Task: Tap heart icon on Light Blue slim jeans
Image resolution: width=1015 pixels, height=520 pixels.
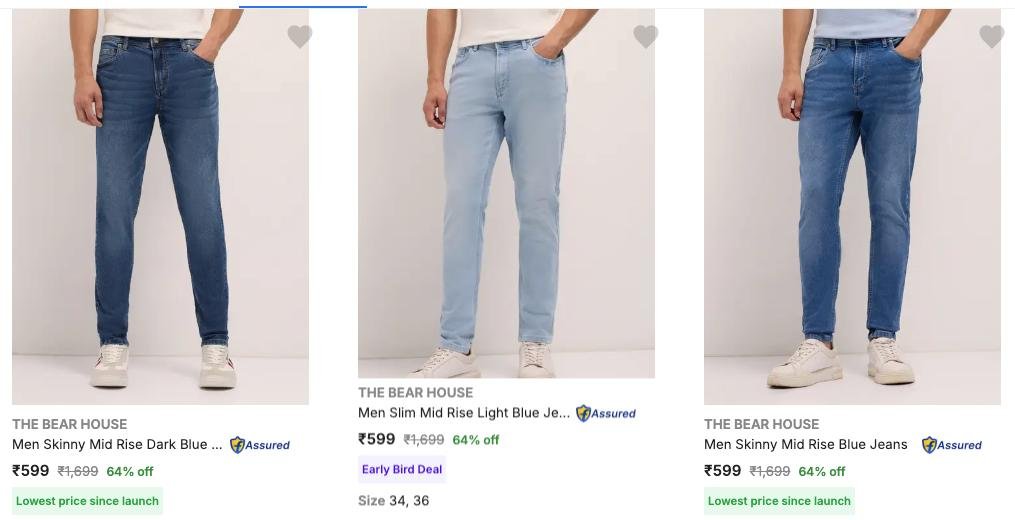Action: (x=645, y=36)
